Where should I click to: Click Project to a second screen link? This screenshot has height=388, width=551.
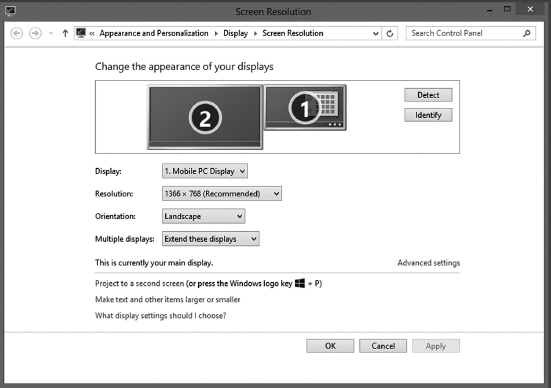tap(140, 284)
